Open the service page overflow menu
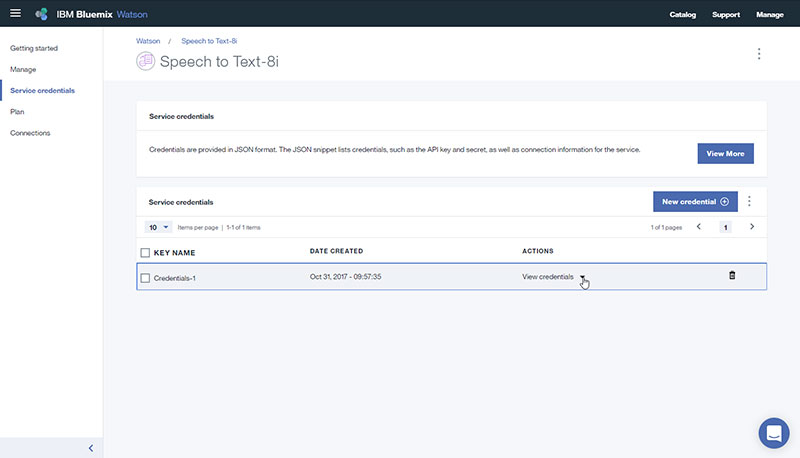 coord(759,54)
